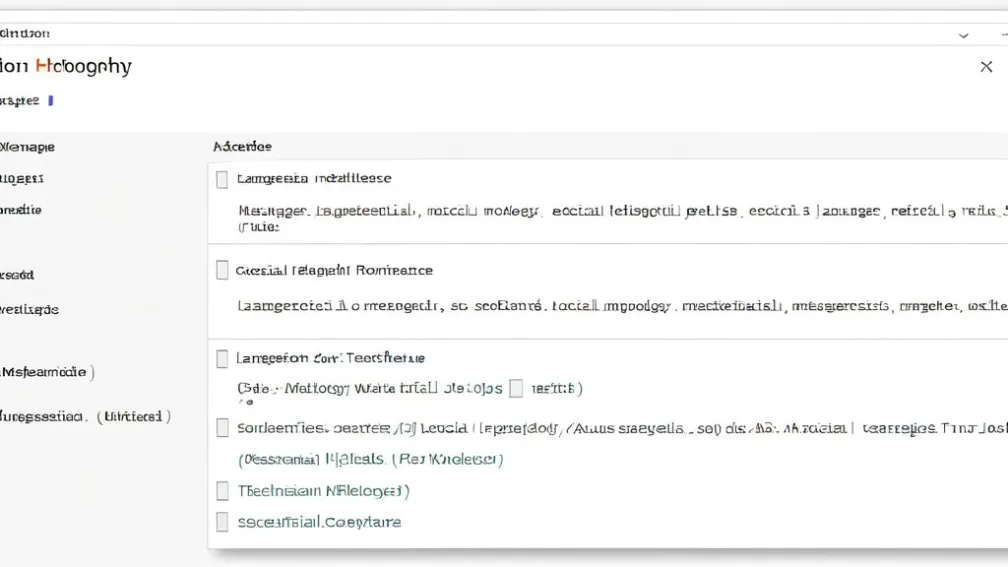Check the box next to 'Sordaemfies'
Image resolution: width=1008 pixels, height=567 pixels.
pos(222,428)
